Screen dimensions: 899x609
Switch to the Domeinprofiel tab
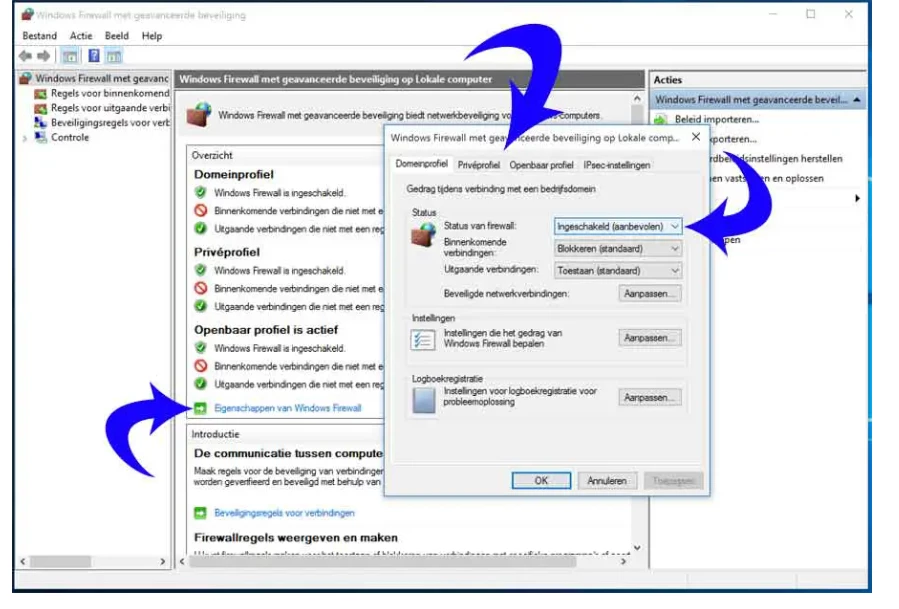[x=421, y=164]
